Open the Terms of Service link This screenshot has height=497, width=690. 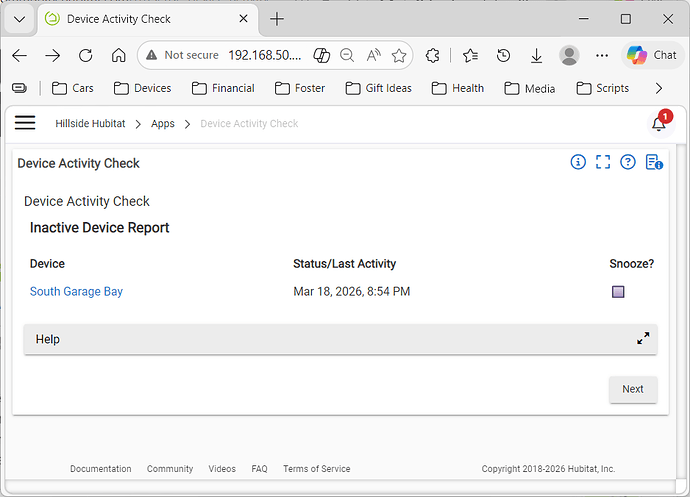pyautogui.click(x=317, y=469)
